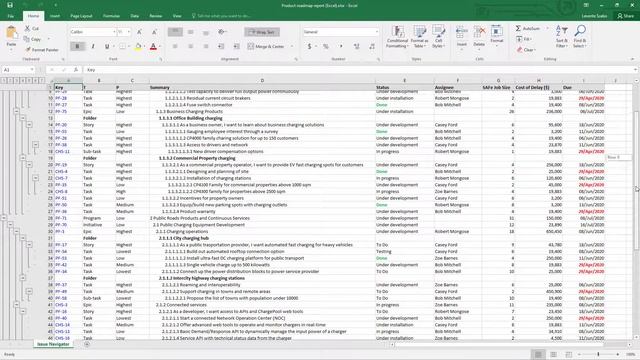640x360 pixels.
Task: Toggle align left
Action: 175,47
